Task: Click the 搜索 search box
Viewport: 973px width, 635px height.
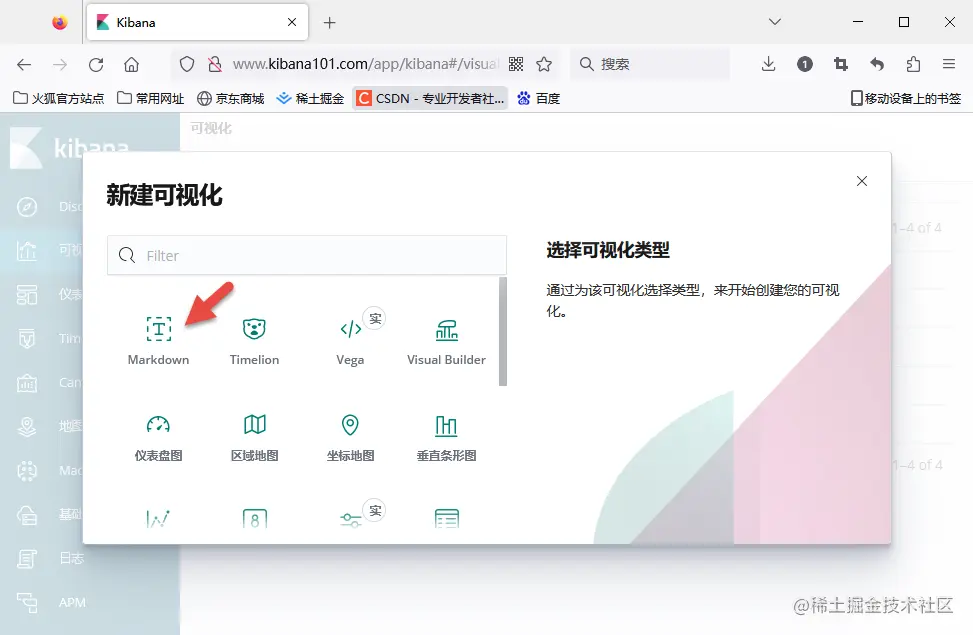Action: pos(650,64)
